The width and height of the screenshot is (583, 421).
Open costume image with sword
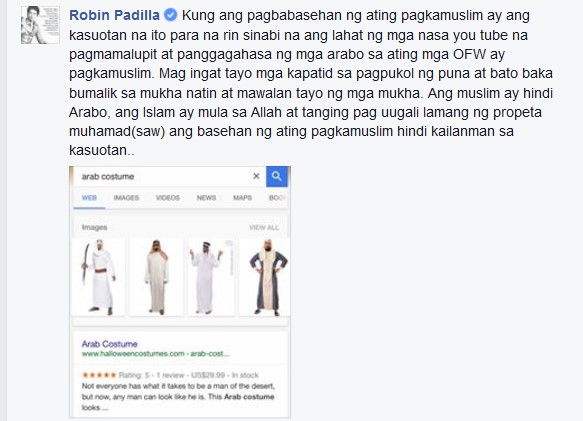pyautogui.click(x=99, y=277)
